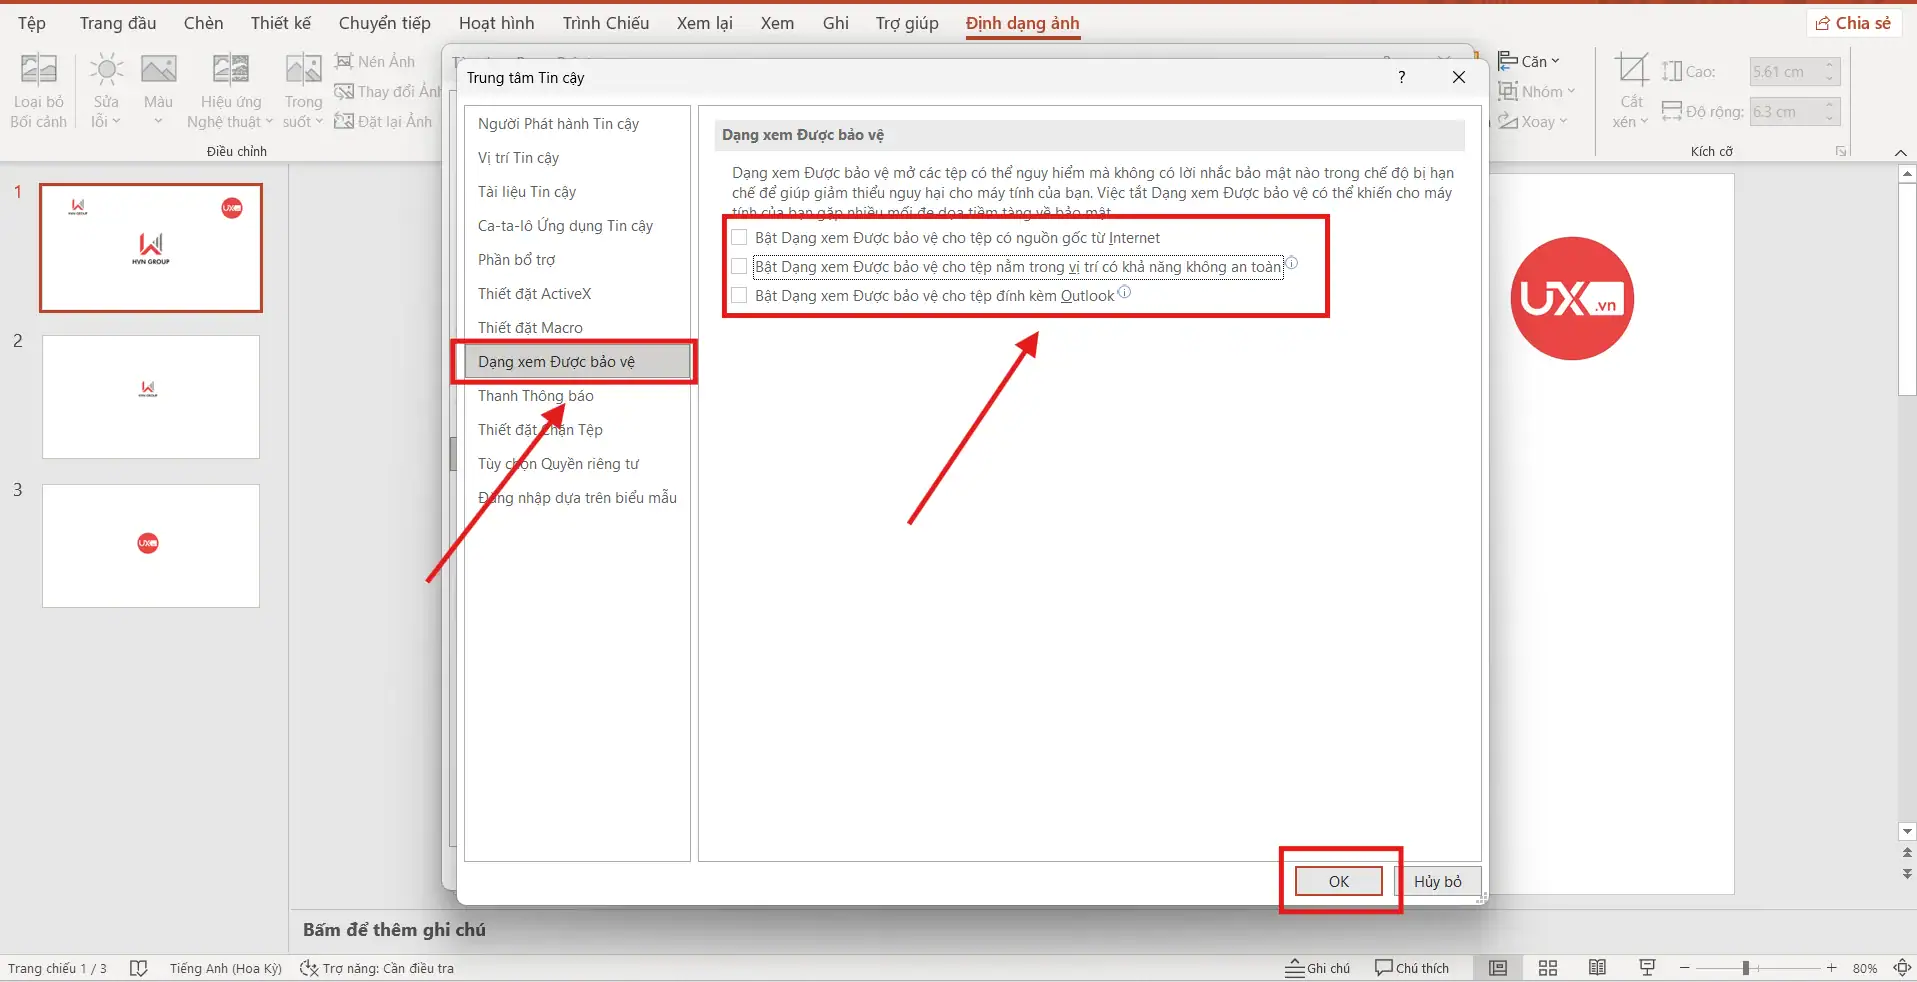Open Reading View from status bar
The width and height of the screenshot is (1917, 982).
(1597, 968)
